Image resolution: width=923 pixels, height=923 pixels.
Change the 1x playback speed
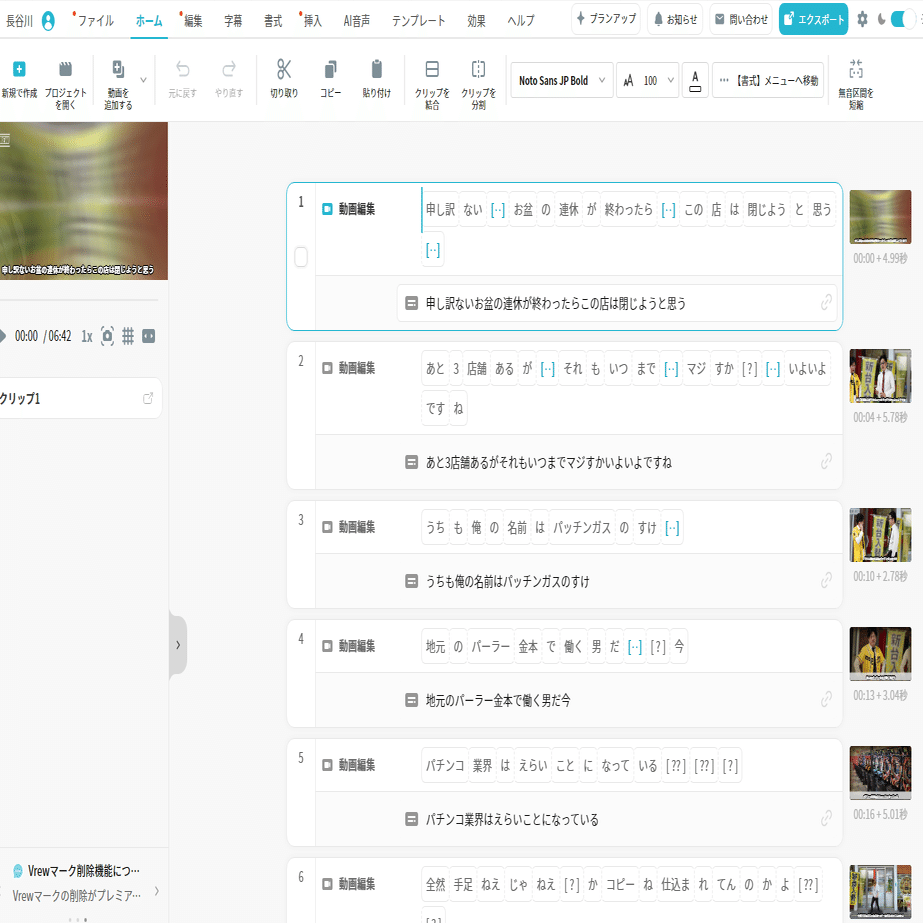point(87,336)
